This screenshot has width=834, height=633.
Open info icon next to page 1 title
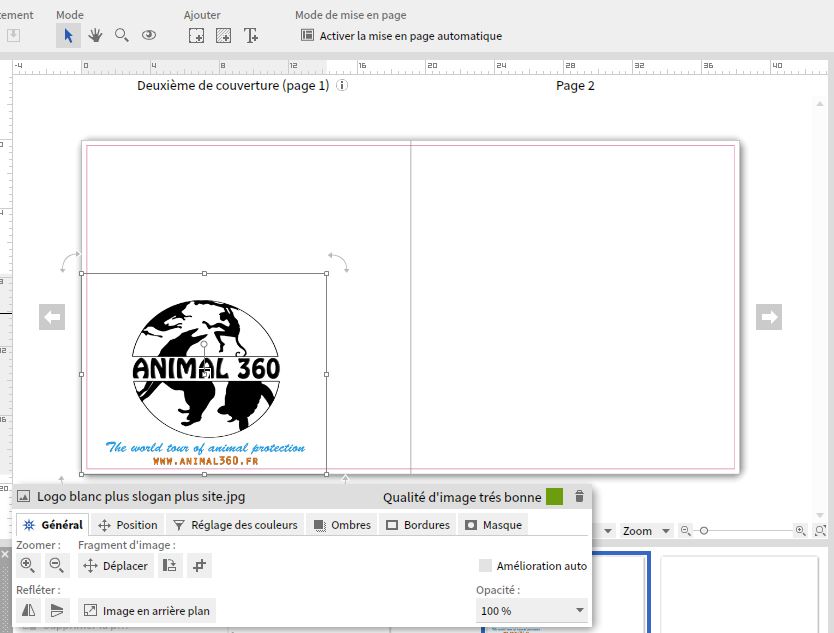coord(342,85)
